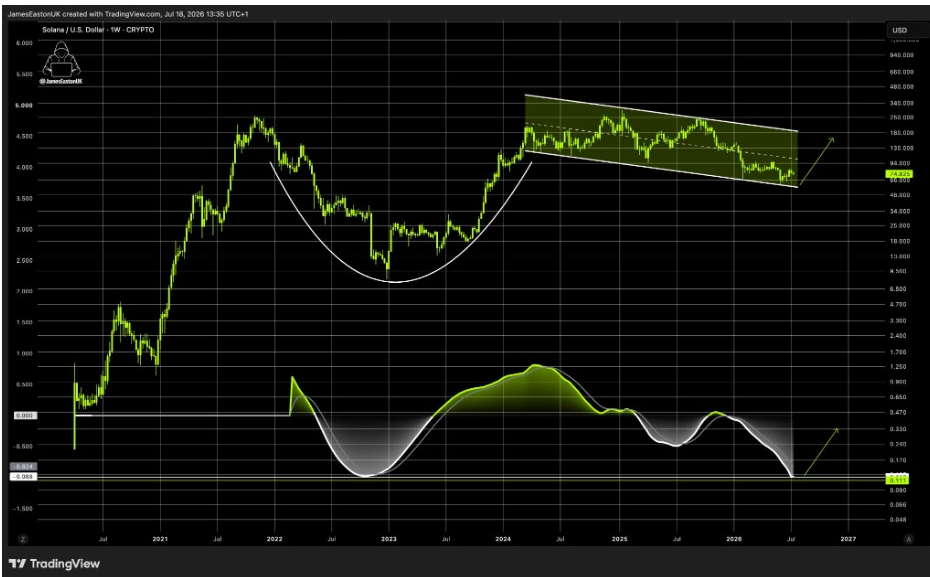The width and height of the screenshot is (930, 577).
Task: Click the 2026 label on time axis
Action: [734, 539]
